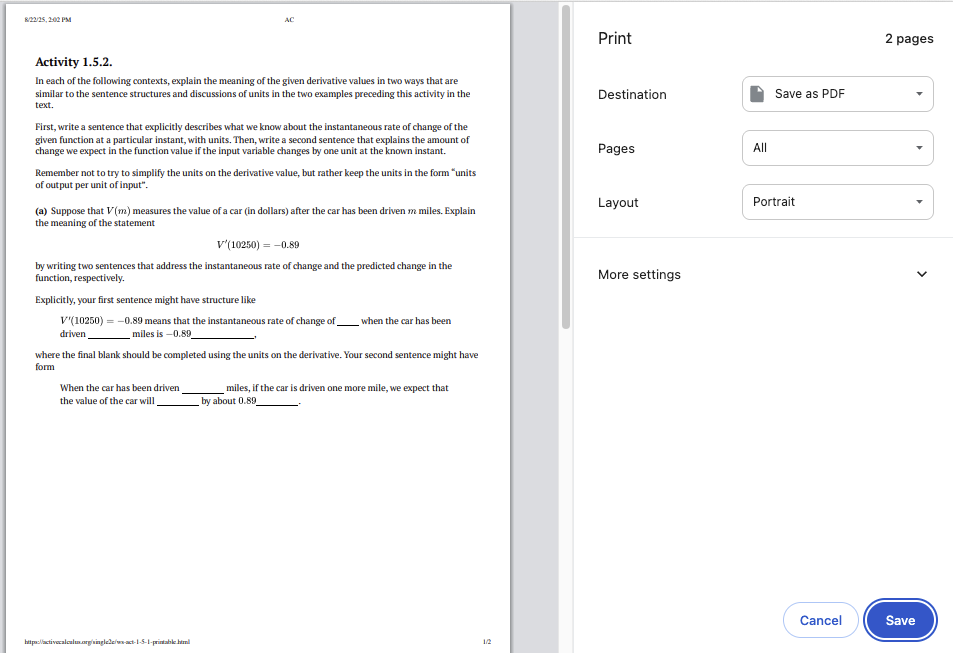Viewport: 953px width, 653px height.
Task: Expand the More settings section label
Action: [639, 275]
